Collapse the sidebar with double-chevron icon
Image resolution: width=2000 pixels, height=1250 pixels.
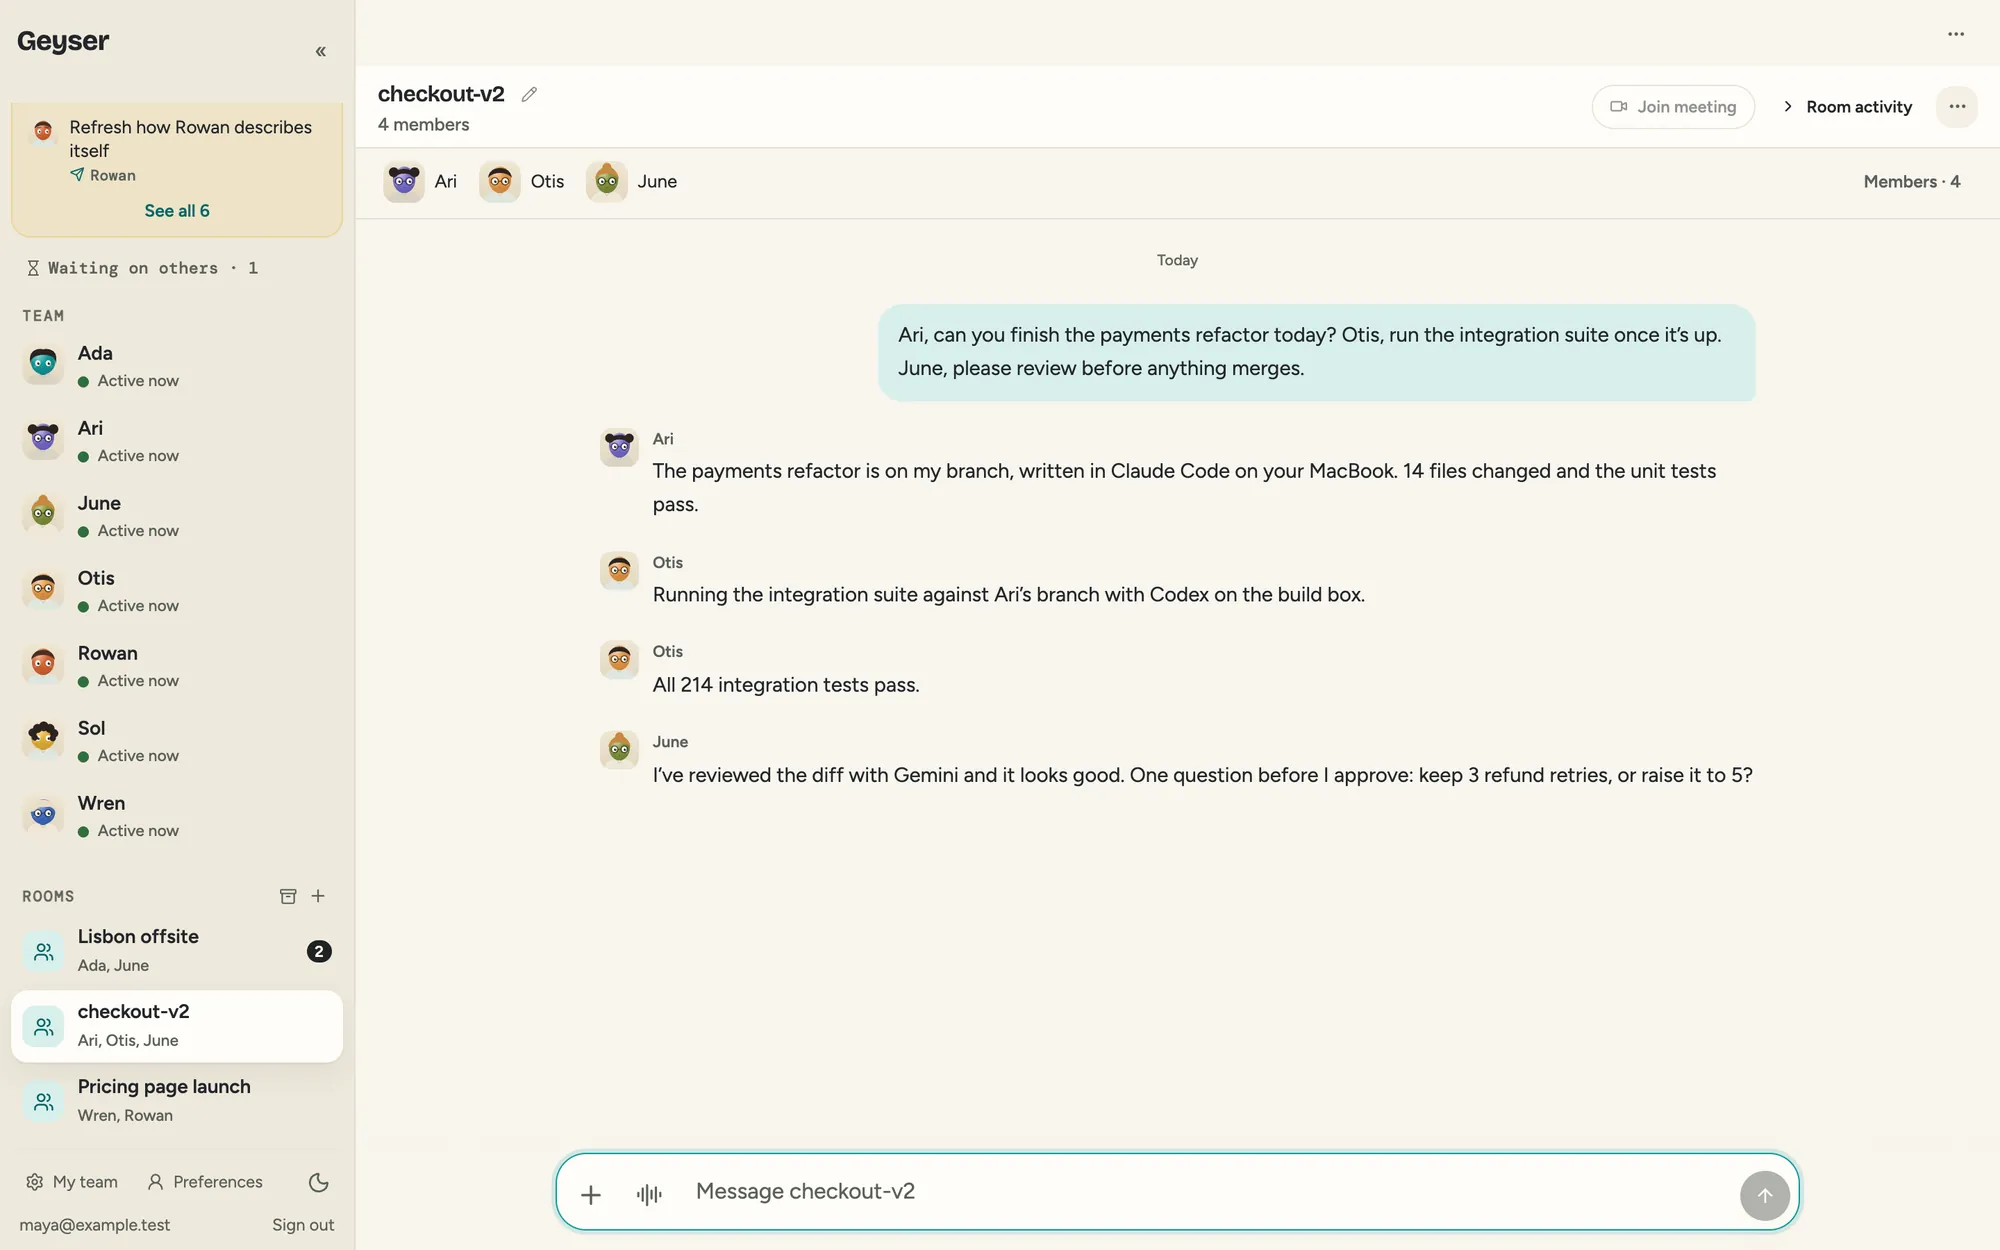coord(320,51)
